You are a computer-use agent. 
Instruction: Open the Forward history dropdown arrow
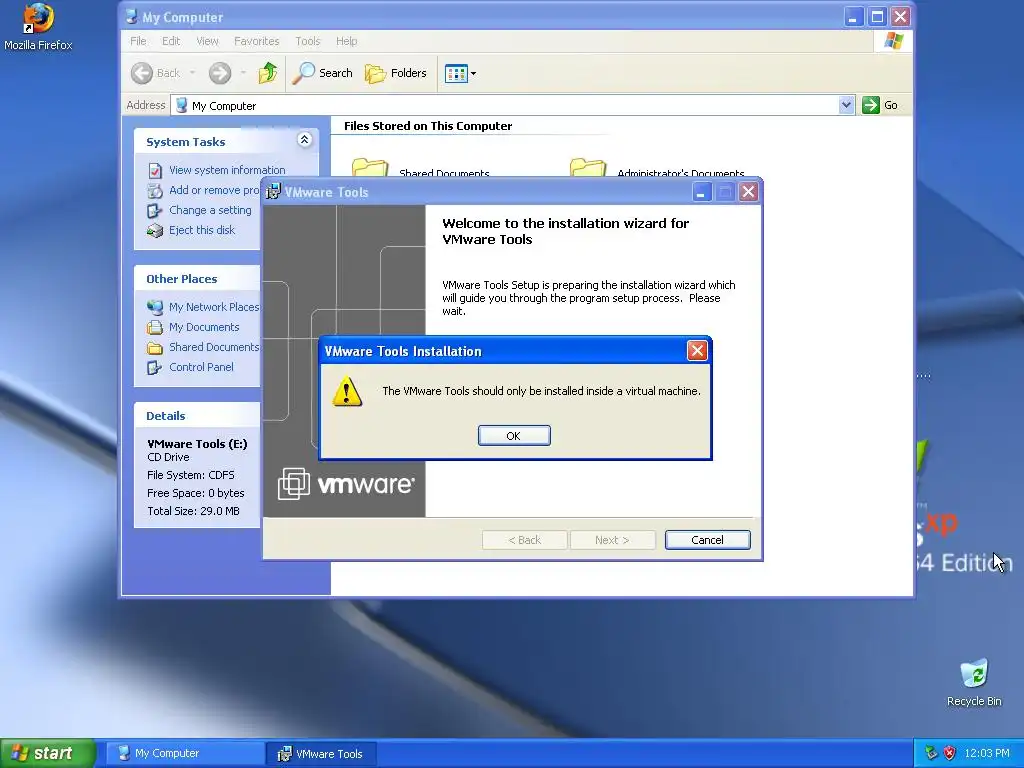243,73
